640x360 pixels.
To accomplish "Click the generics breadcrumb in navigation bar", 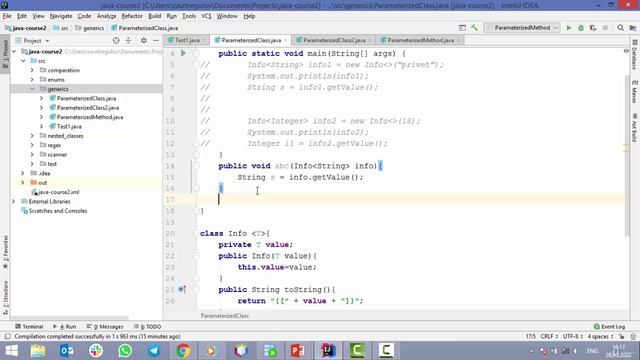I will 90,28.
